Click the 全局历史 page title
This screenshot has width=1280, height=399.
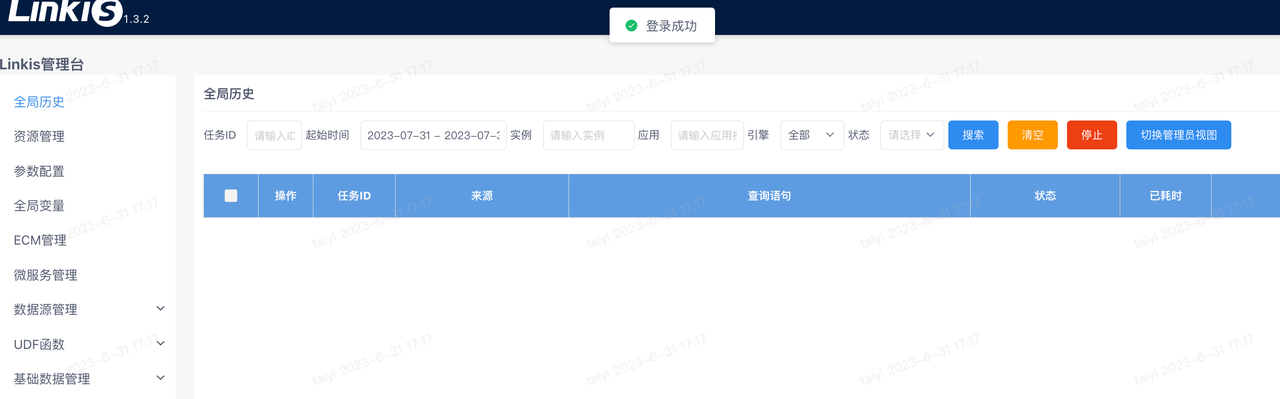pyautogui.click(x=229, y=94)
